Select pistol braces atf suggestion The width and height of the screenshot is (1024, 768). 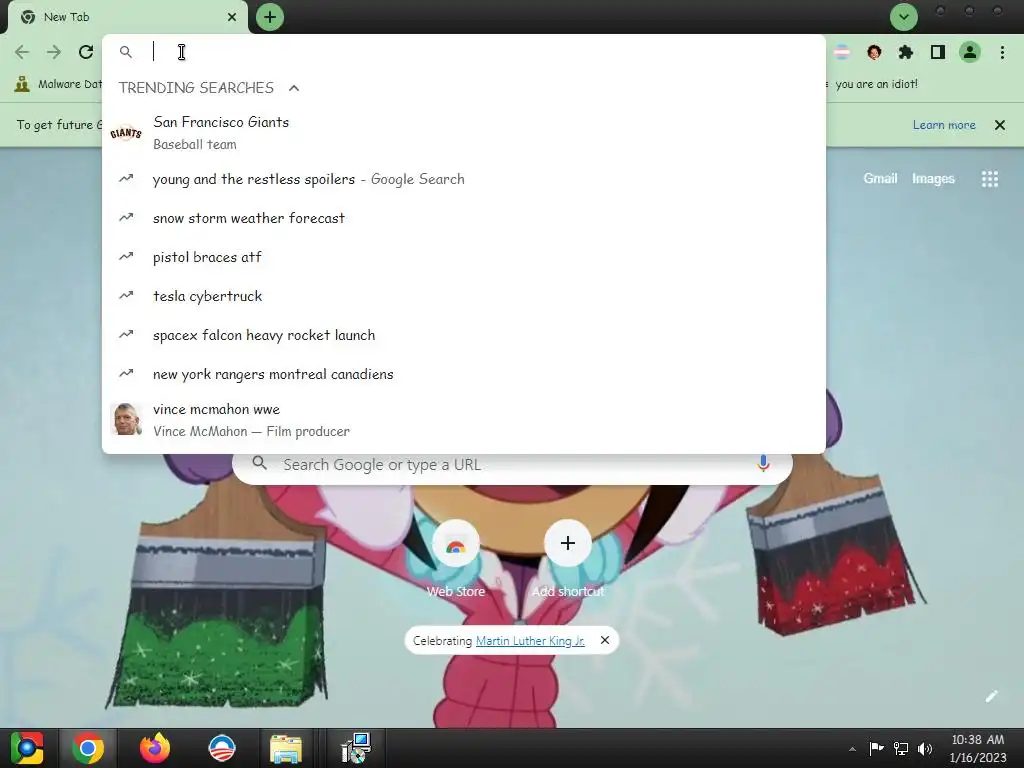[x=464, y=257]
